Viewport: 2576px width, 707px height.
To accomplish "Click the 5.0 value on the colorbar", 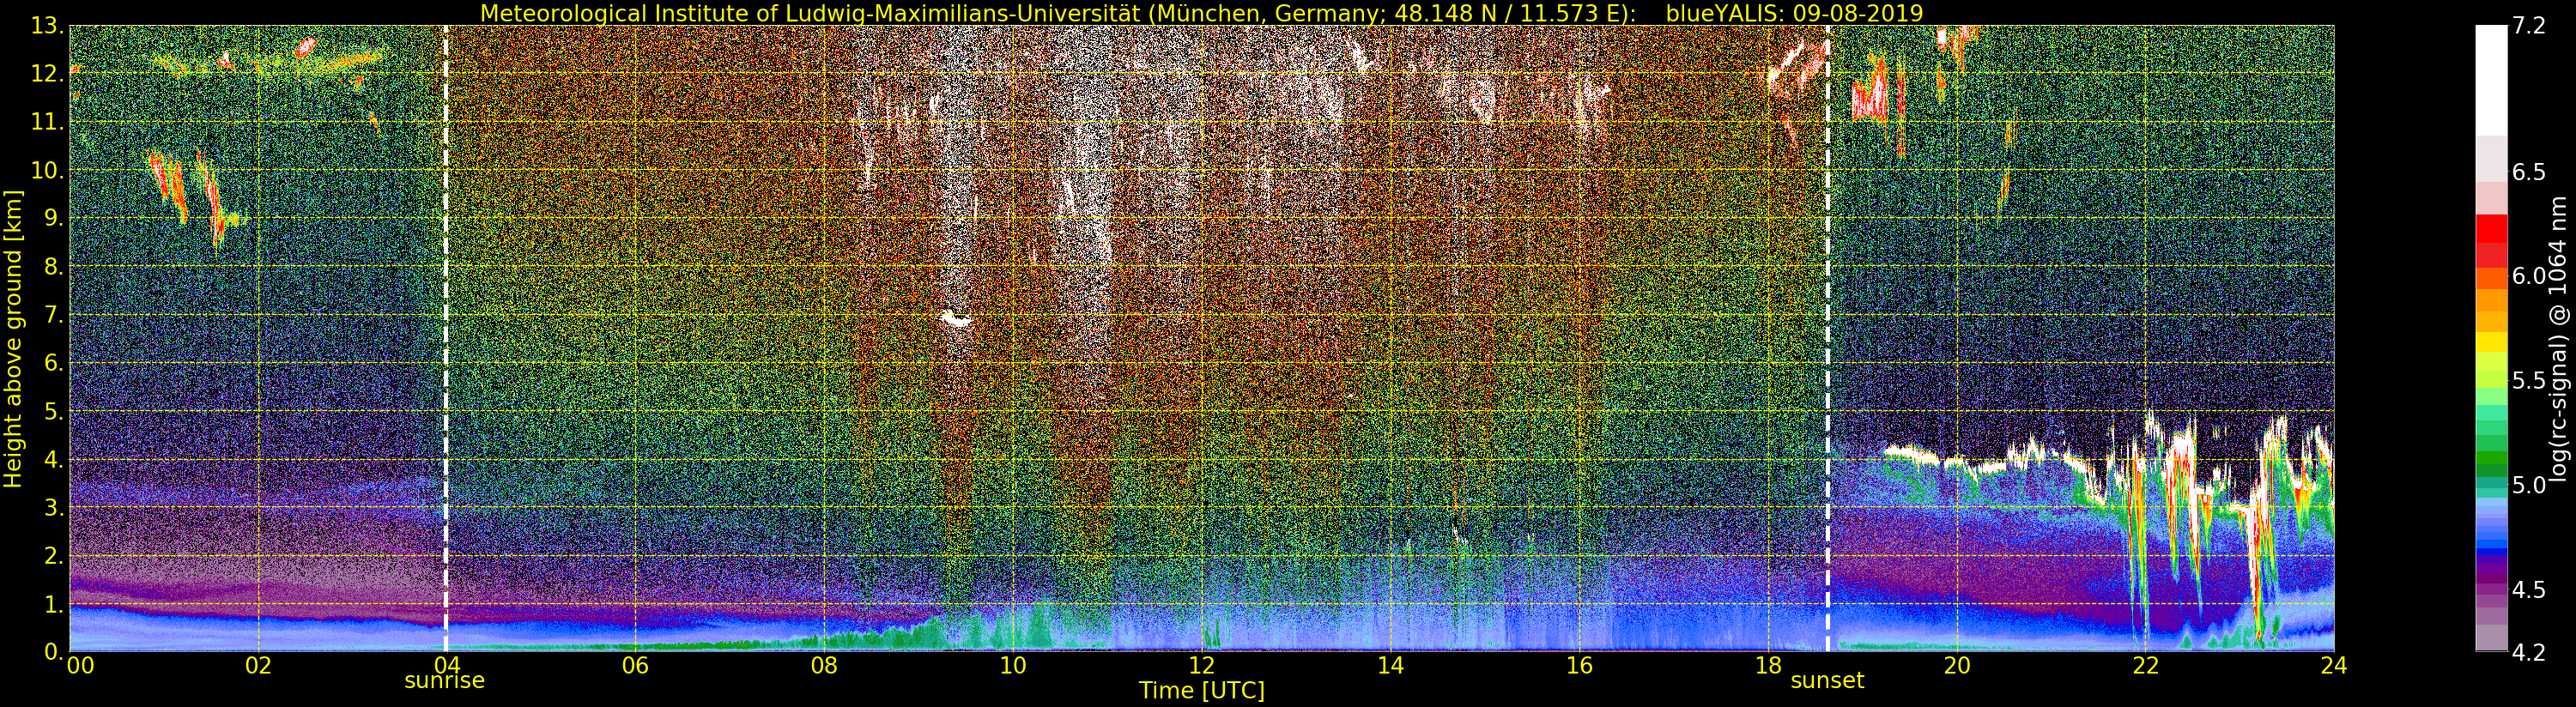I will pyautogui.click(x=2529, y=485).
